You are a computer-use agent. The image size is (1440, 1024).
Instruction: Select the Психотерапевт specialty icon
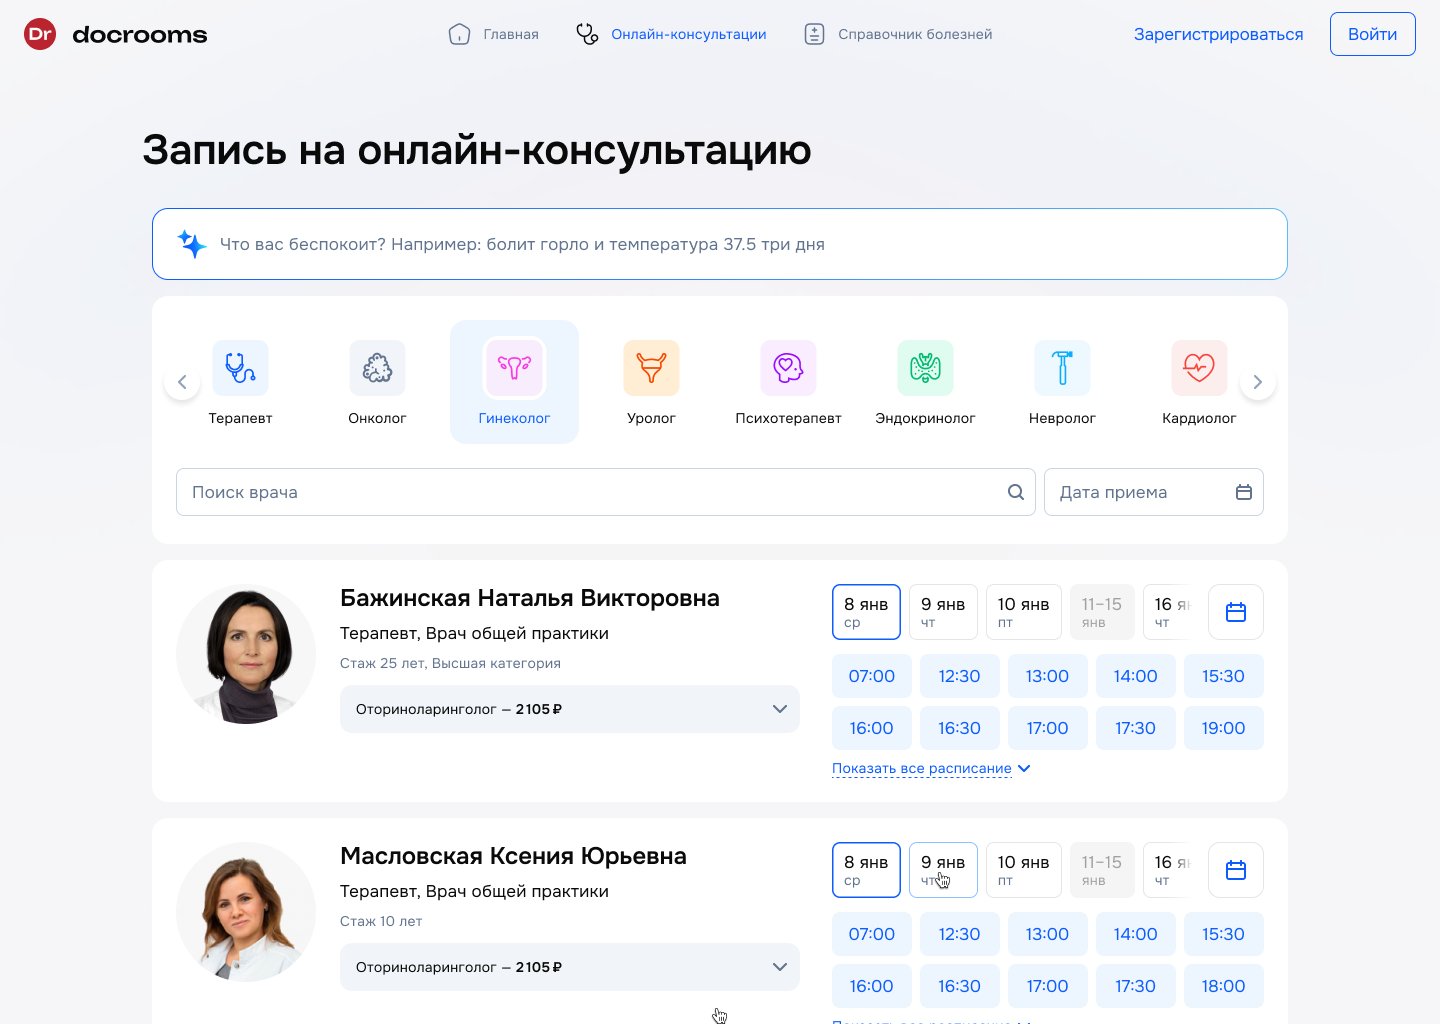[788, 368]
